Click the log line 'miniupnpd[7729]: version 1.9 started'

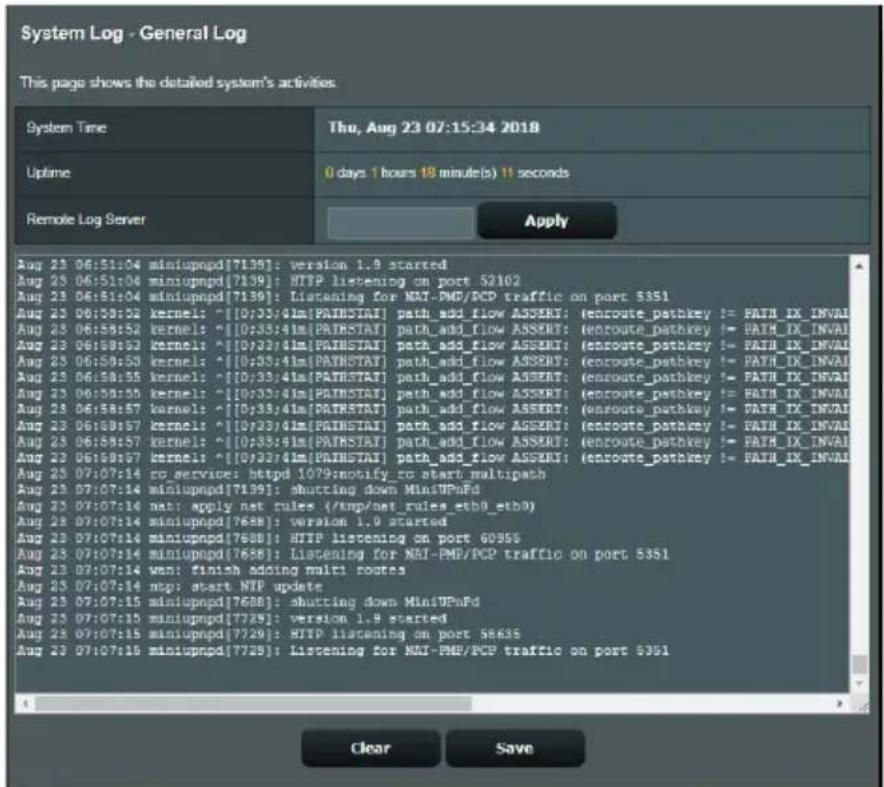coord(232,618)
